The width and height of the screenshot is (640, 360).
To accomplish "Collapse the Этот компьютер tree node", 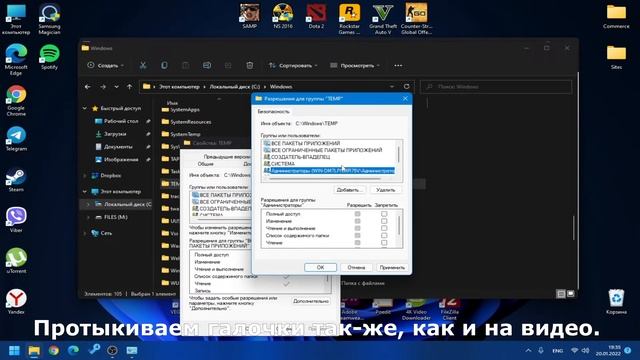I will click(85, 191).
